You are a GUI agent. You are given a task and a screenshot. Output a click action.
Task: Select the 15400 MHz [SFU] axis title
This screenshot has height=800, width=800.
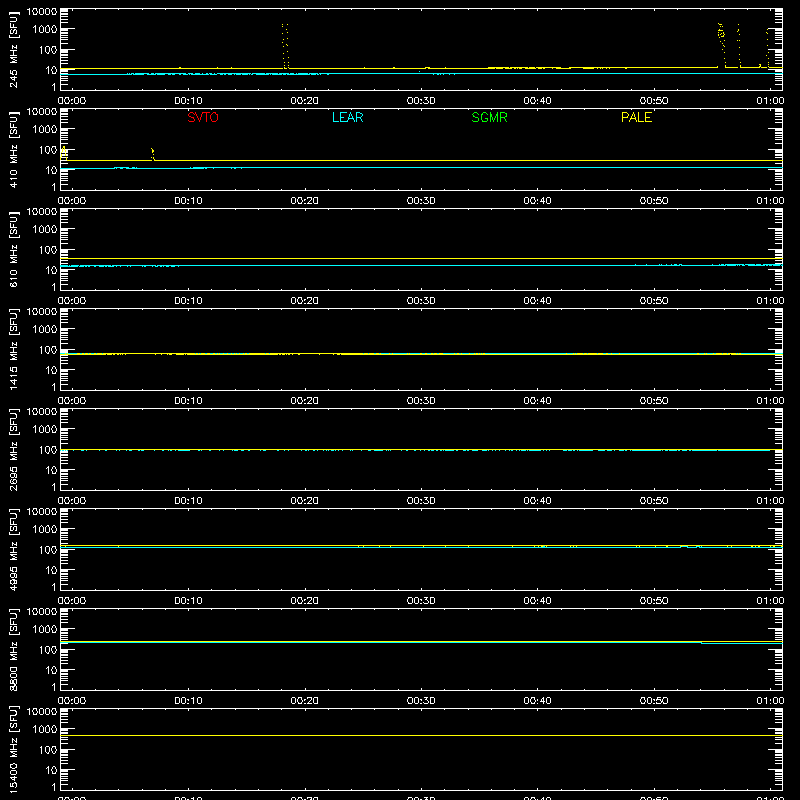point(13,749)
